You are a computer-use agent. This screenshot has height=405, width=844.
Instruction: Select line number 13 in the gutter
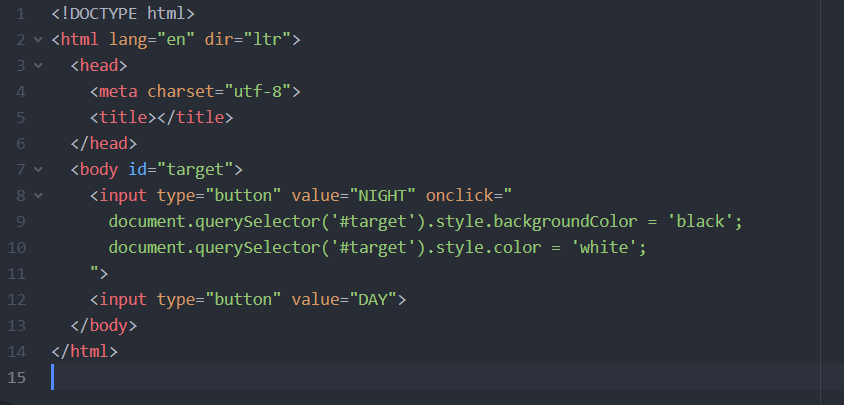16,325
